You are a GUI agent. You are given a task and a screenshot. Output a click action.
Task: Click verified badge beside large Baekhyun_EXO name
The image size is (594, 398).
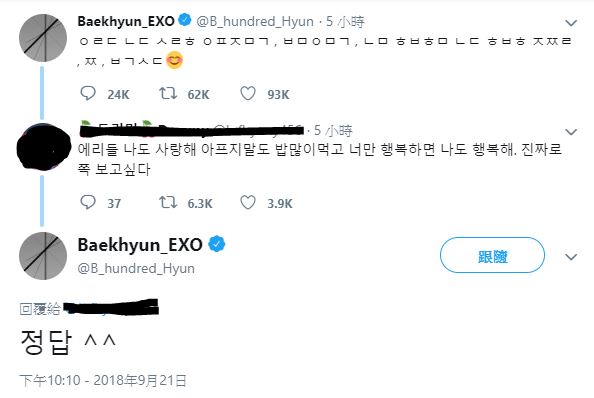[x=217, y=244]
